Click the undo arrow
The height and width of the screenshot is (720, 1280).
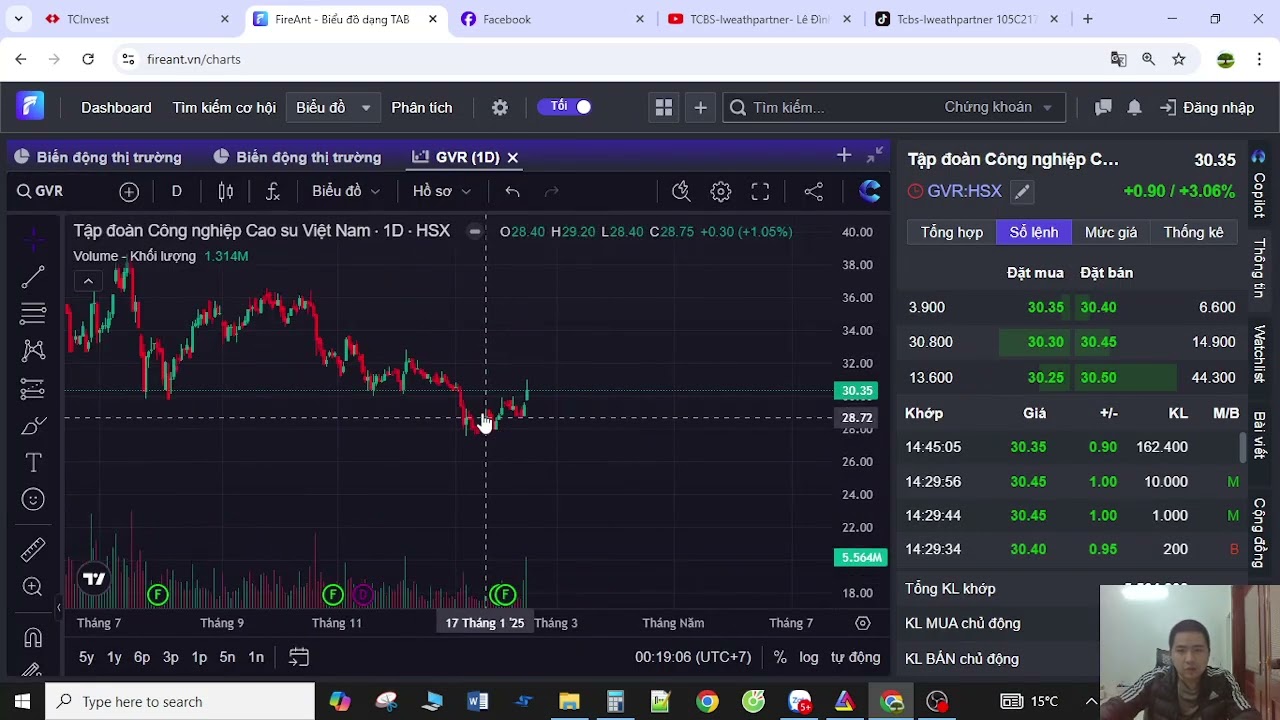[512, 191]
